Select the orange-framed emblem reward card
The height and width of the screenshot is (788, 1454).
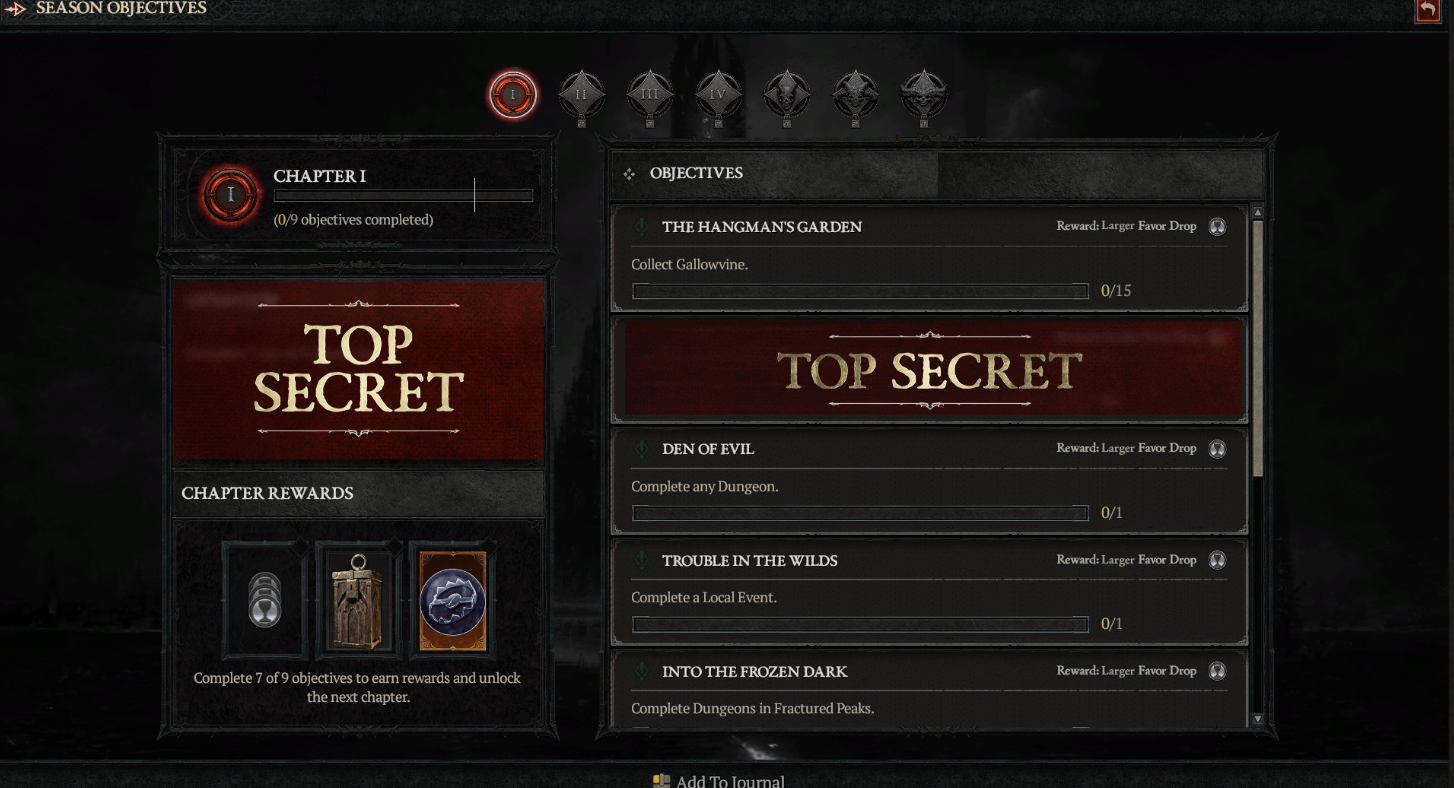point(452,601)
